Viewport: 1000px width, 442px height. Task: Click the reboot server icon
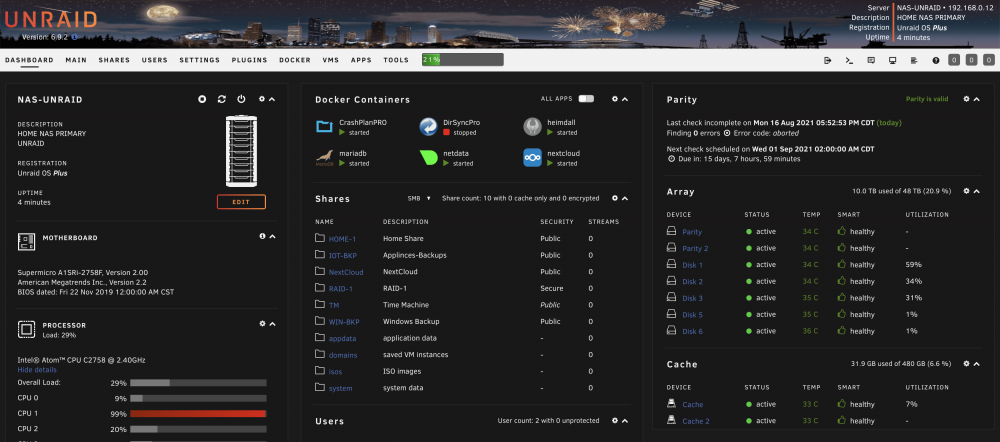pos(222,99)
